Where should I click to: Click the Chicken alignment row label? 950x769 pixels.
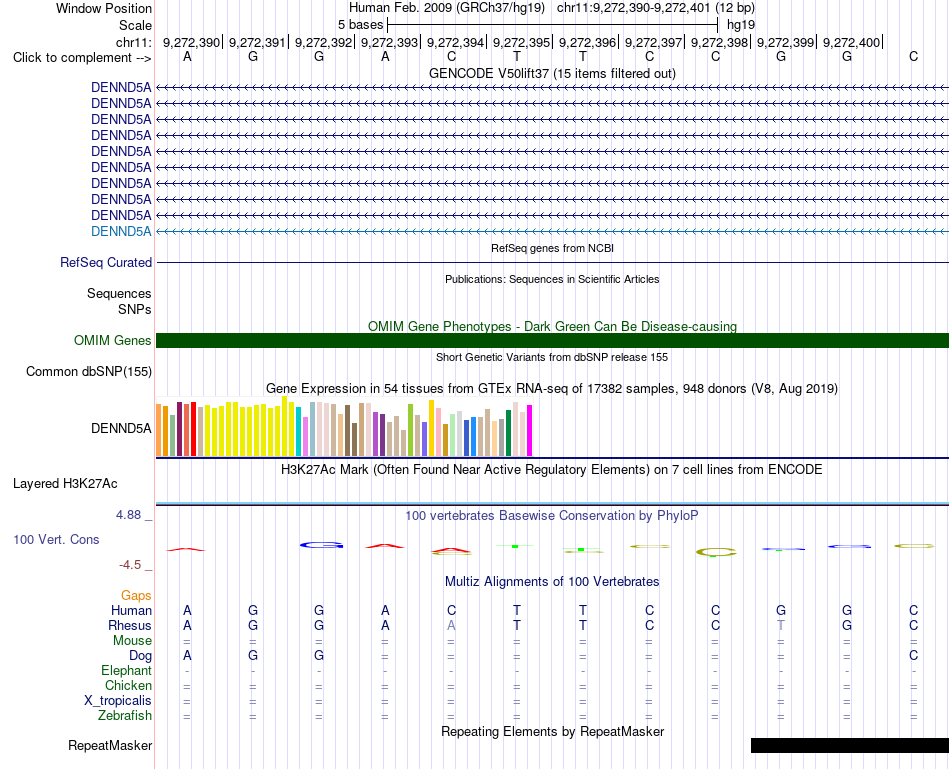128,685
